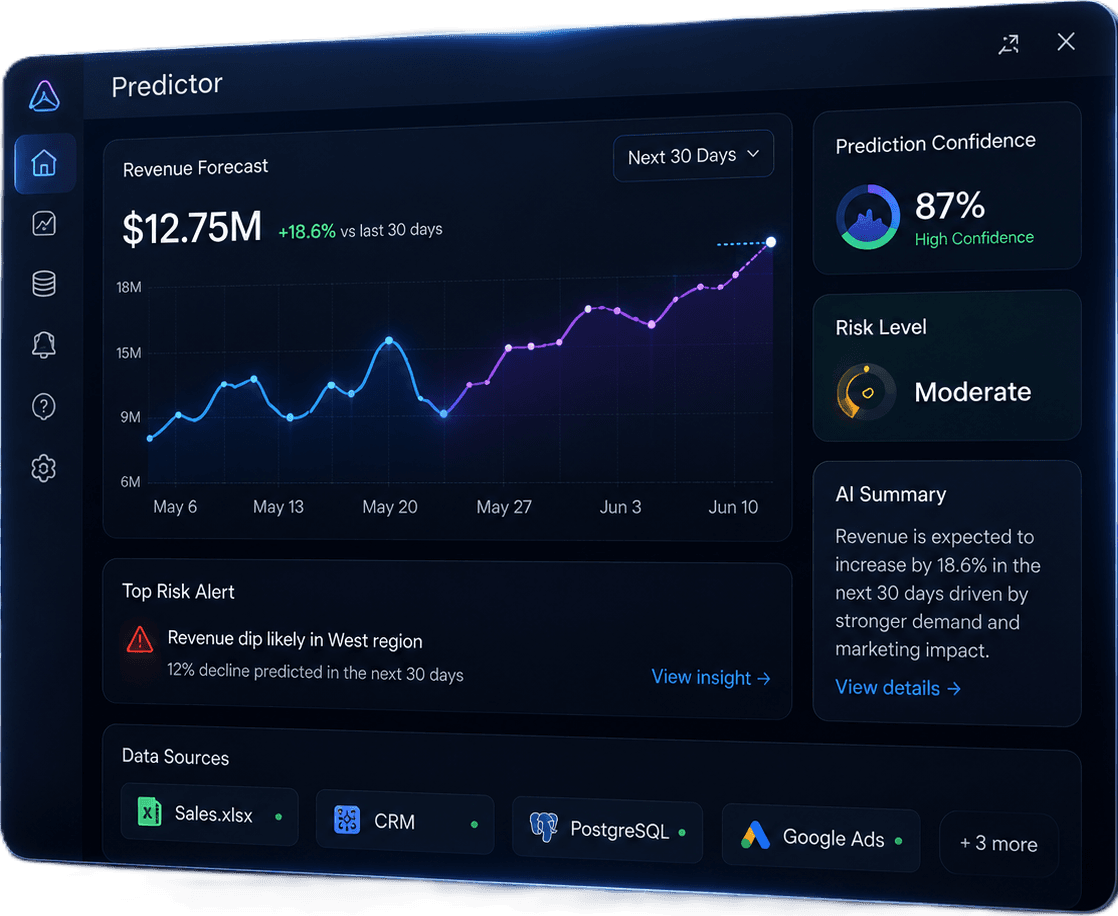This screenshot has height=916, width=1118.
Task: Follow the View details link
Action: click(x=898, y=688)
